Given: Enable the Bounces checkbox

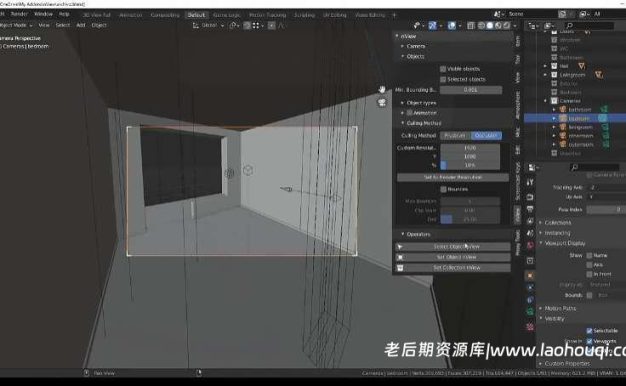Looking at the screenshot, I should [x=443, y=189].
